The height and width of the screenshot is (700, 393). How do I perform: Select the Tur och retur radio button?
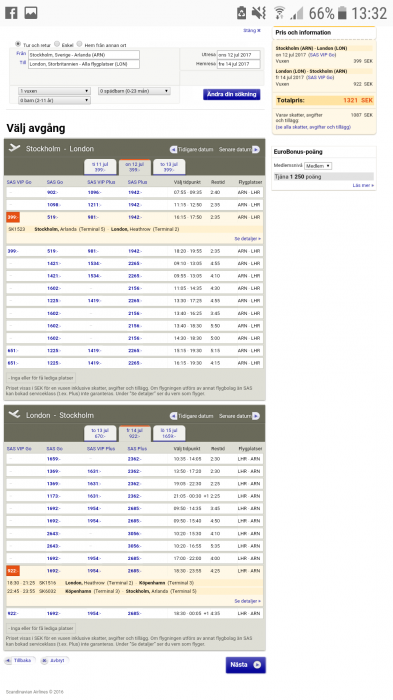click(18, 44)
